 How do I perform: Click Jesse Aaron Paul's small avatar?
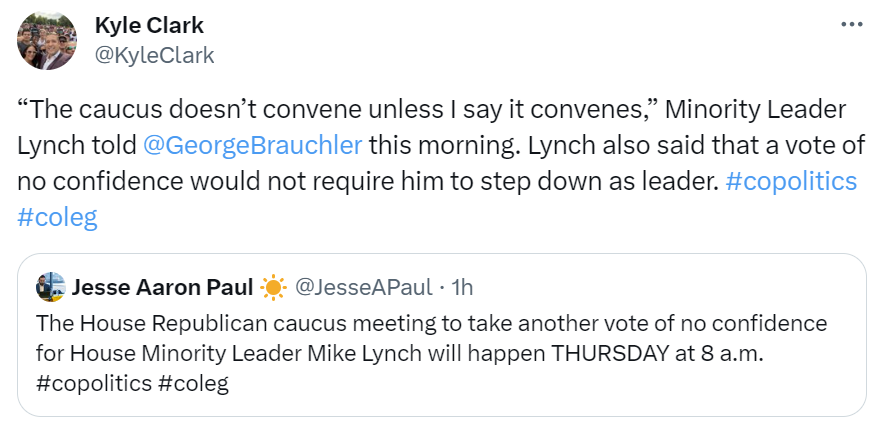[50, 288]
